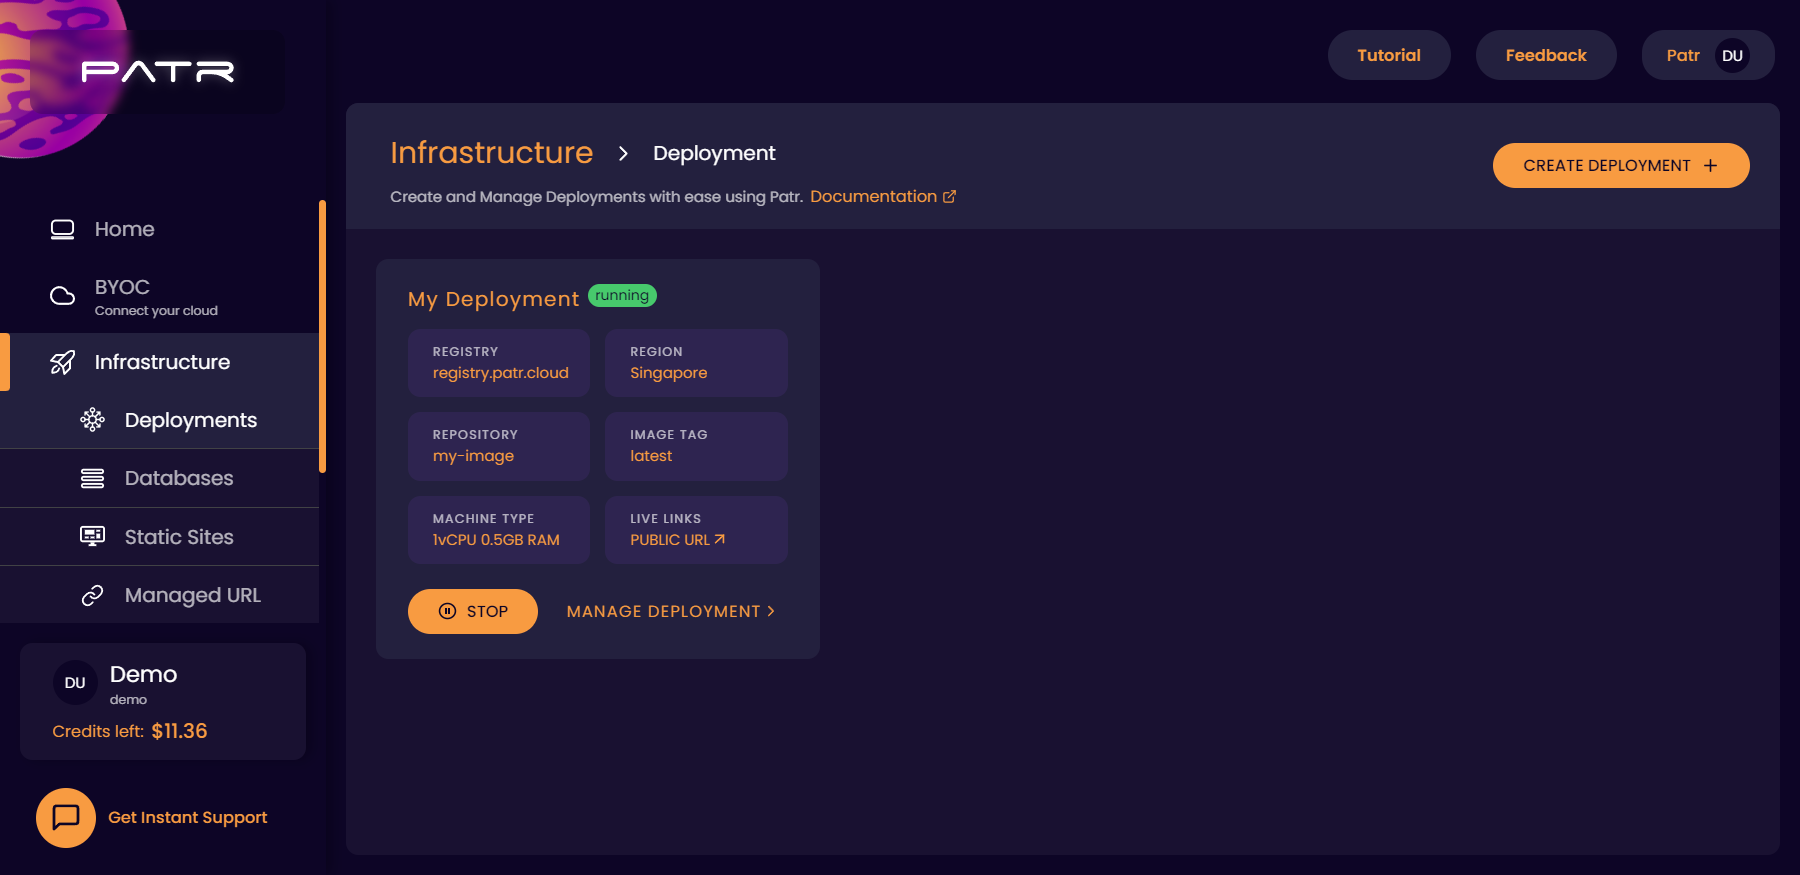Click the latest image tag value
Viewport: 1800px width, 875px height.
click(x=651, y=456)
